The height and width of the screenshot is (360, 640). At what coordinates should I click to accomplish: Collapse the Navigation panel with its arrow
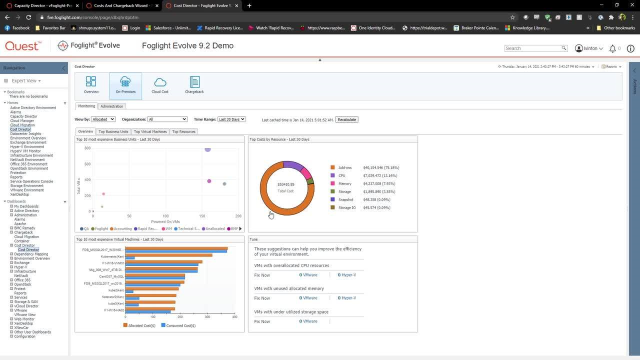64,68
